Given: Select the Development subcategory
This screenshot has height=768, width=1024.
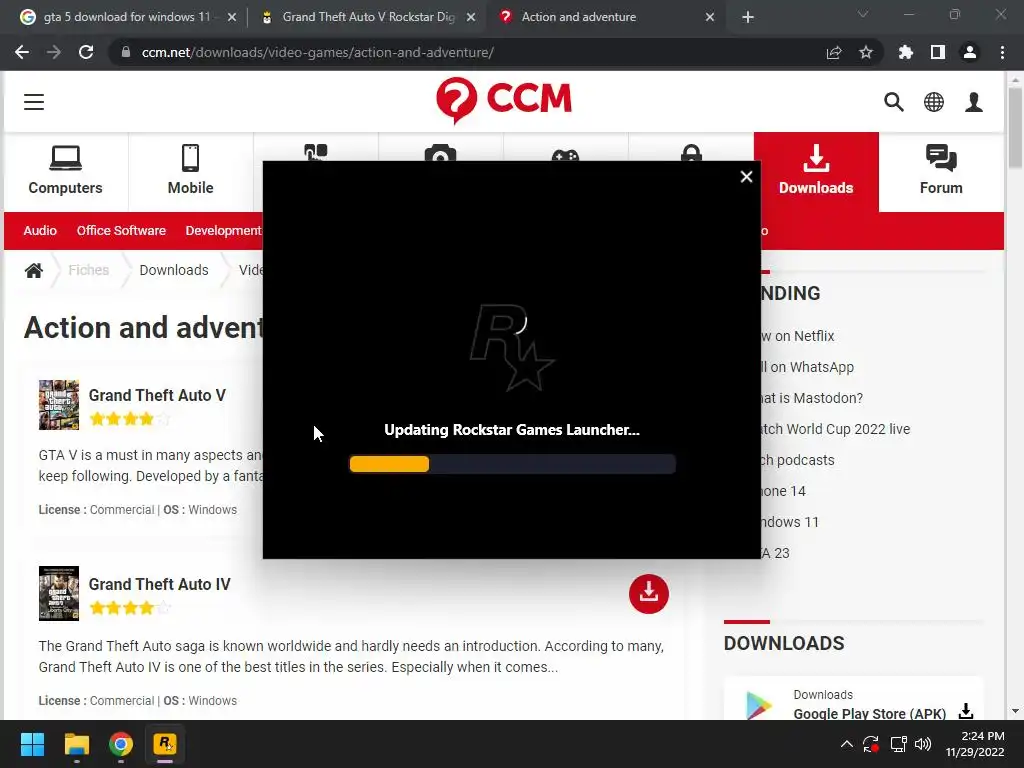Looking at the screenshot, I should [x=223, y=231].
